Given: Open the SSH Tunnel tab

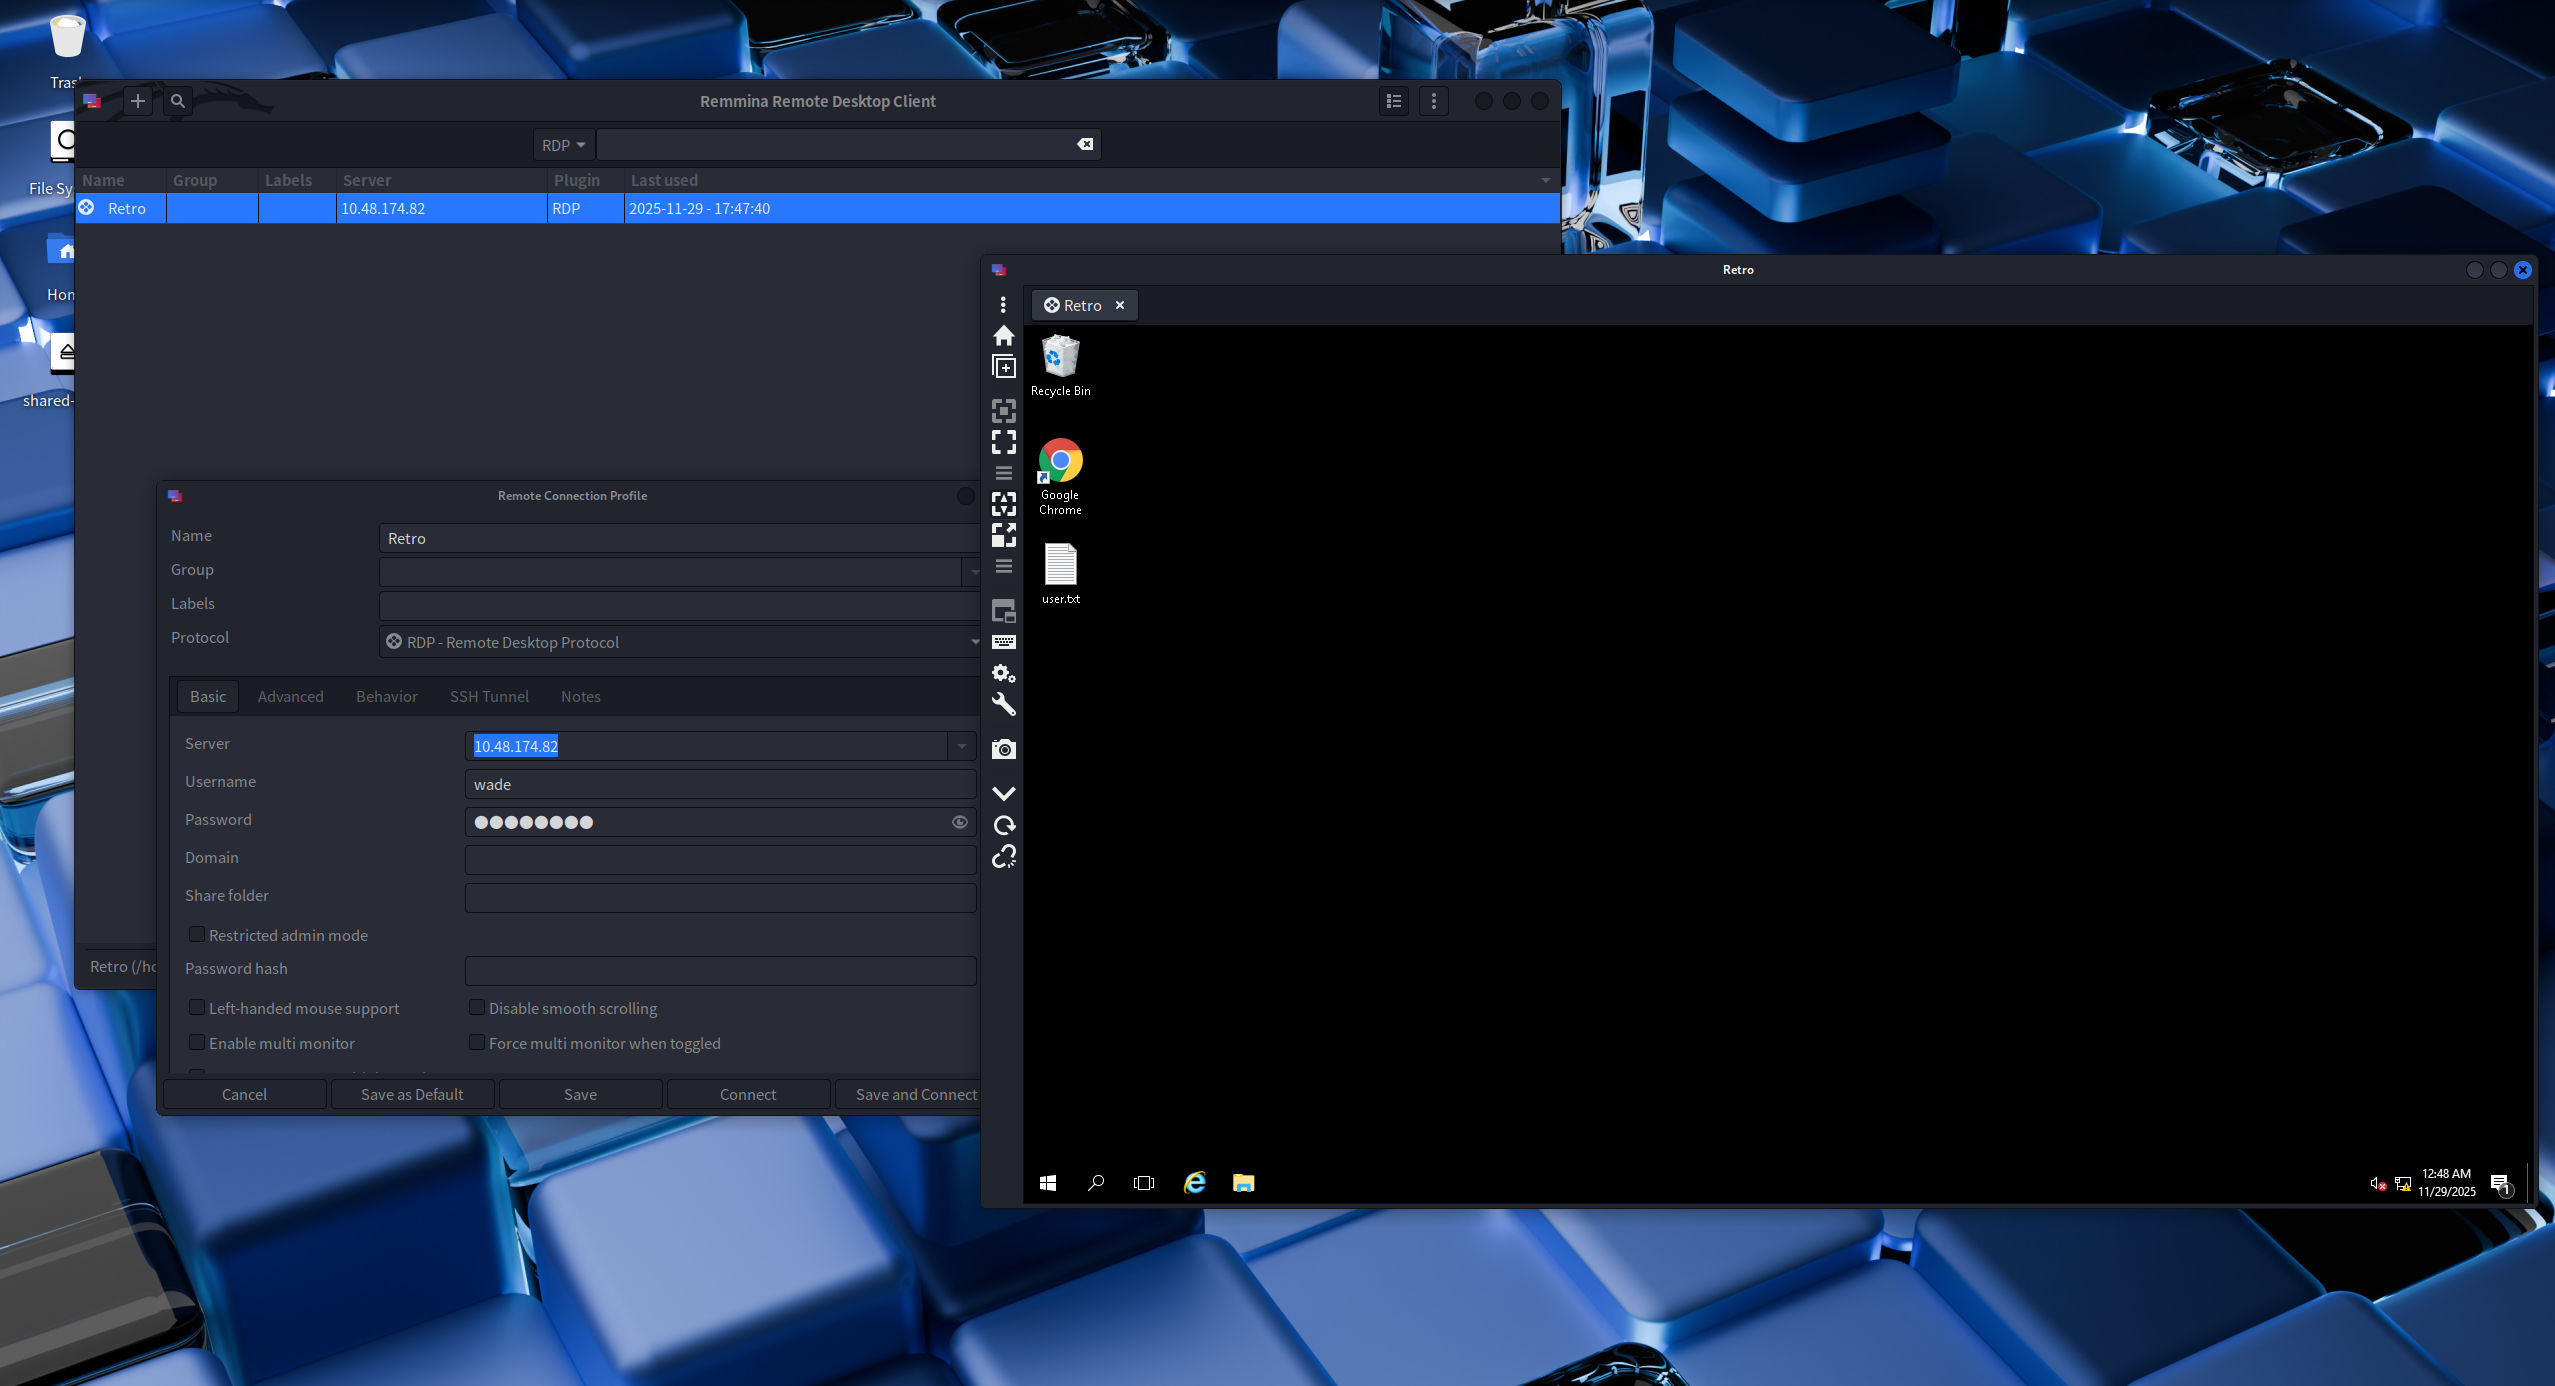Looking at the screenshot, I should 489,696.
